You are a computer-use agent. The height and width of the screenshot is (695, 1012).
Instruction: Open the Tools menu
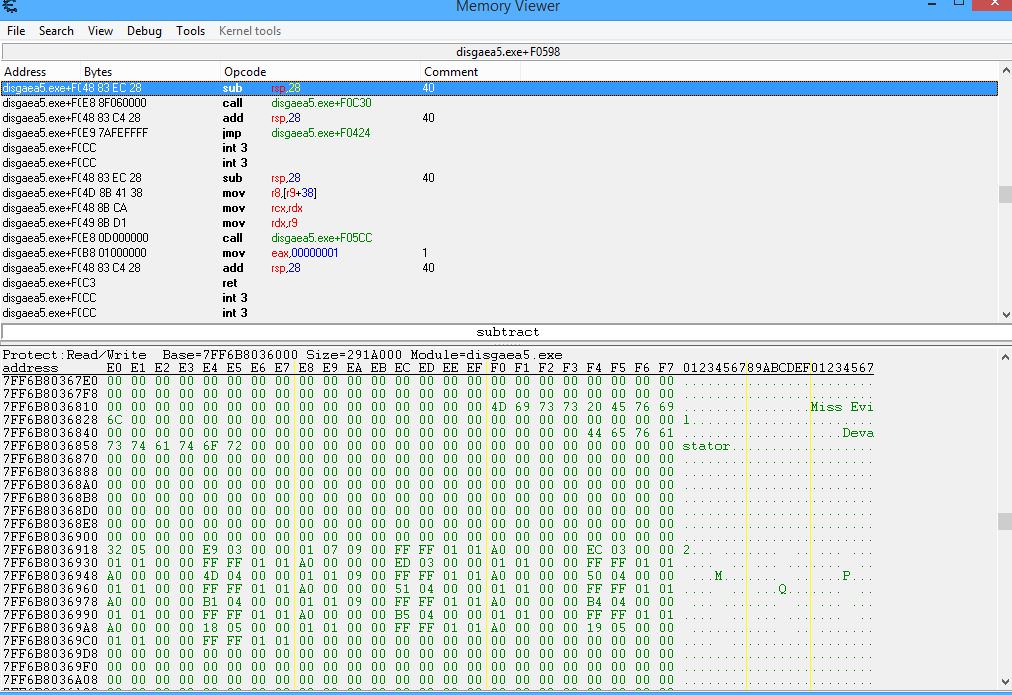pyautogui.click(x=190, y=31)
